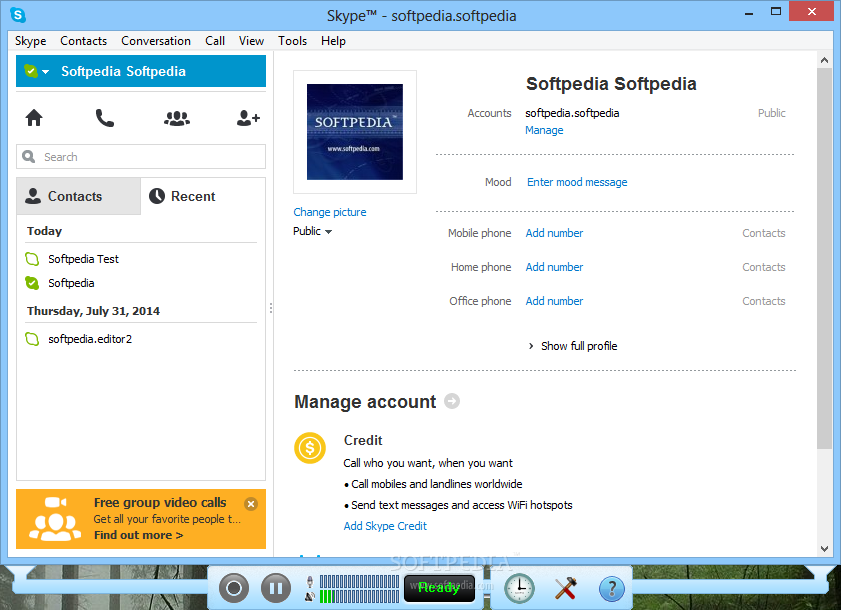Open the View menu
Screen dimensions: 841x610
point(251,41)
